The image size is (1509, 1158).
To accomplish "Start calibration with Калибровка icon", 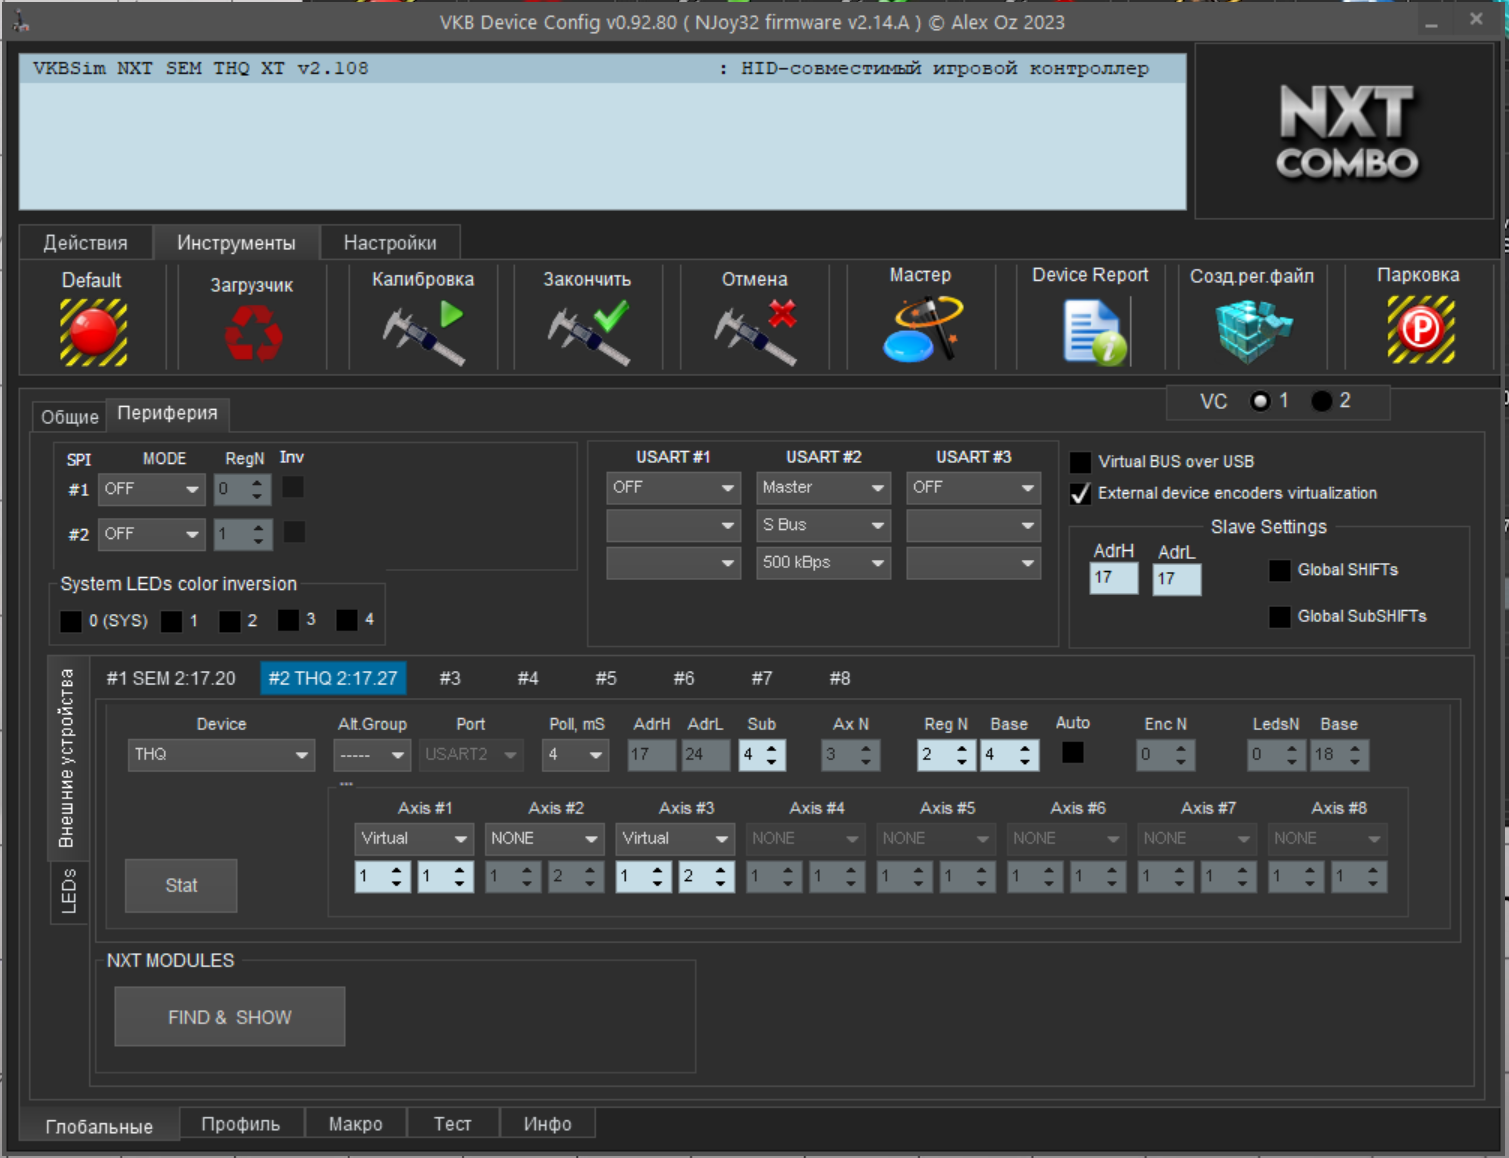I will pos(423,332).
